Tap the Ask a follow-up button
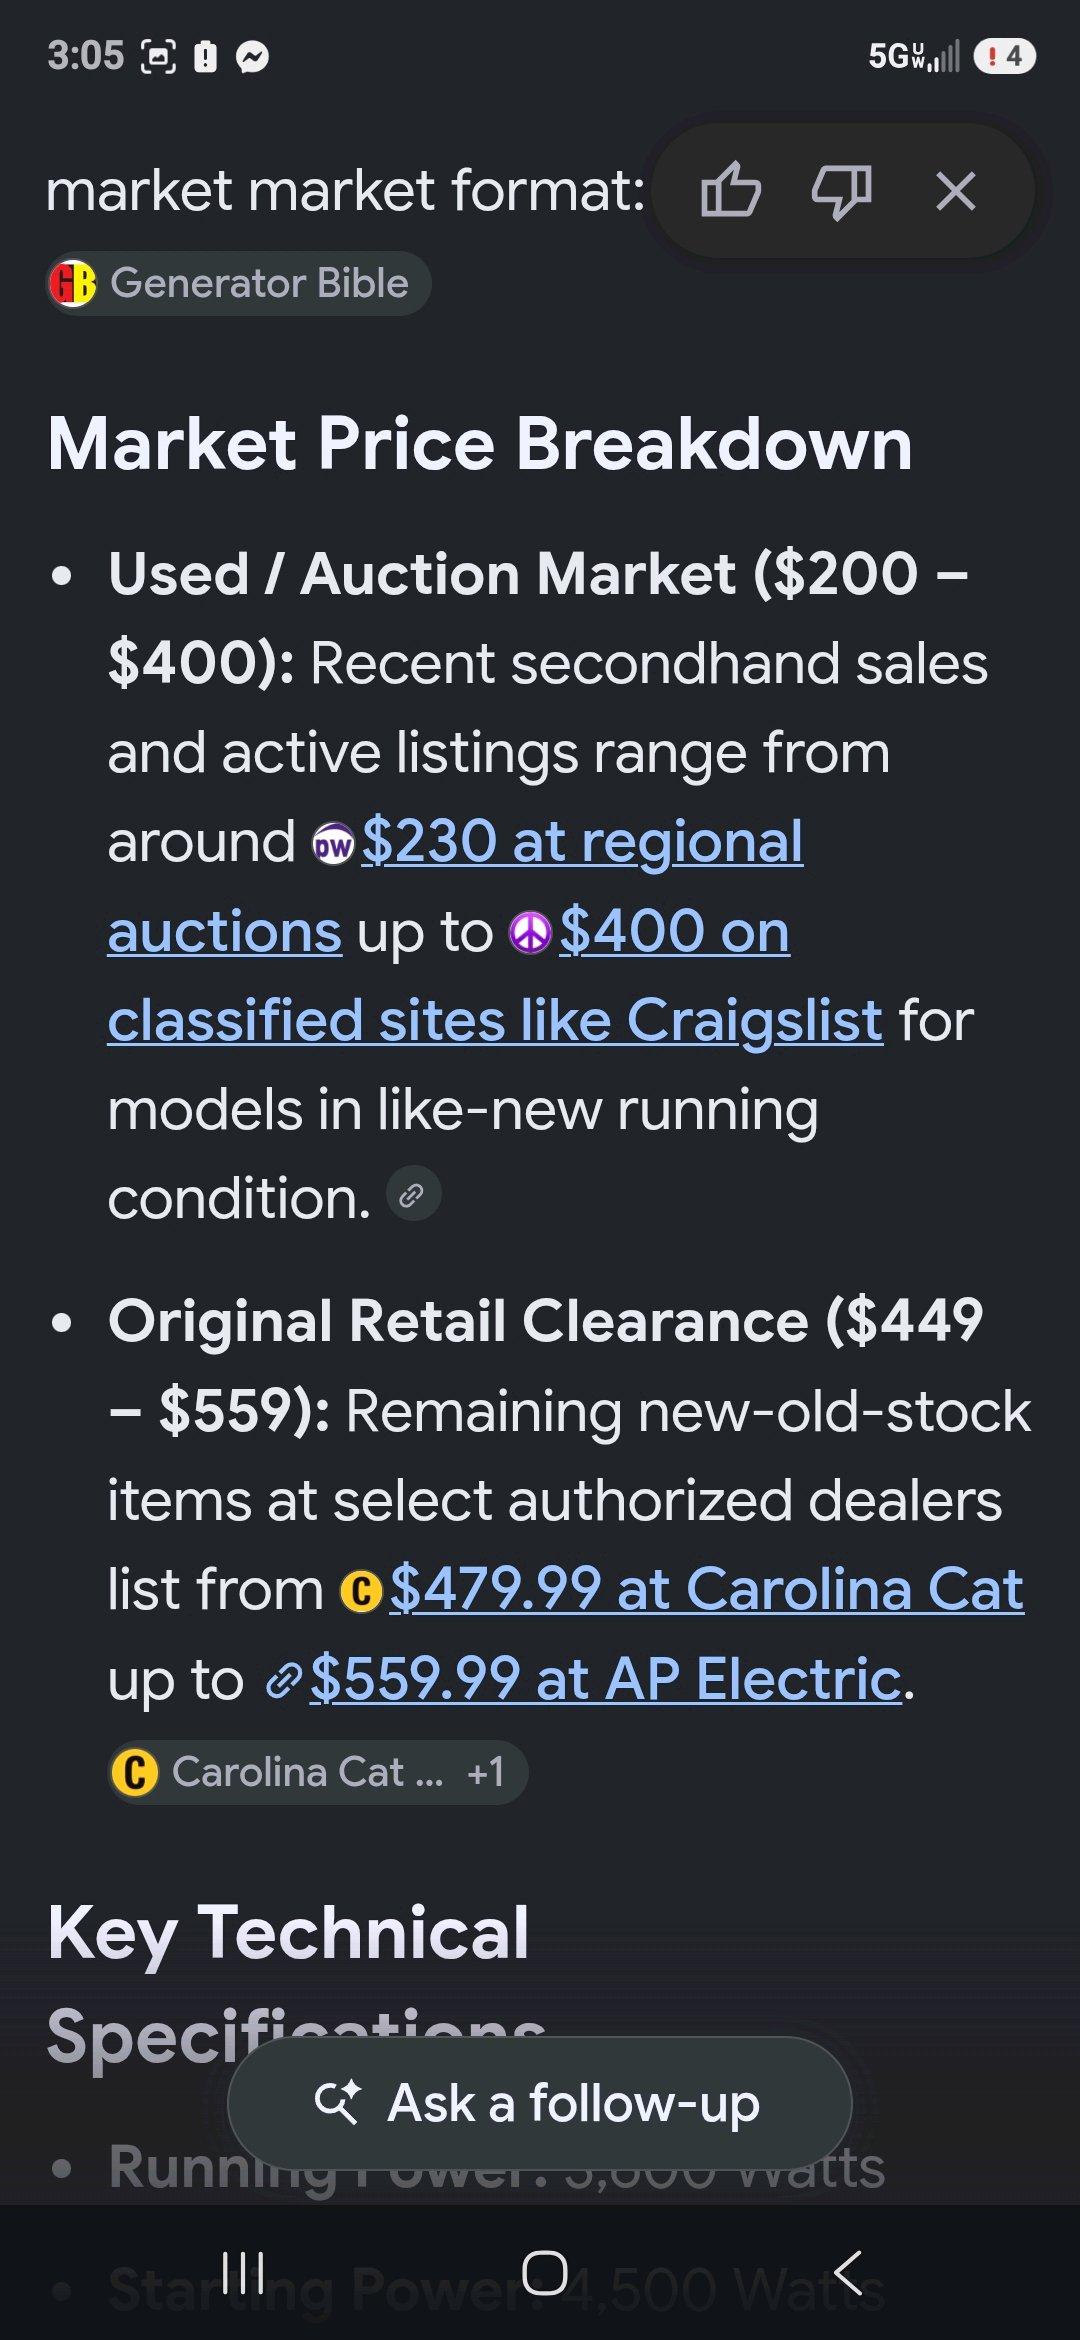 point(540,2102)
